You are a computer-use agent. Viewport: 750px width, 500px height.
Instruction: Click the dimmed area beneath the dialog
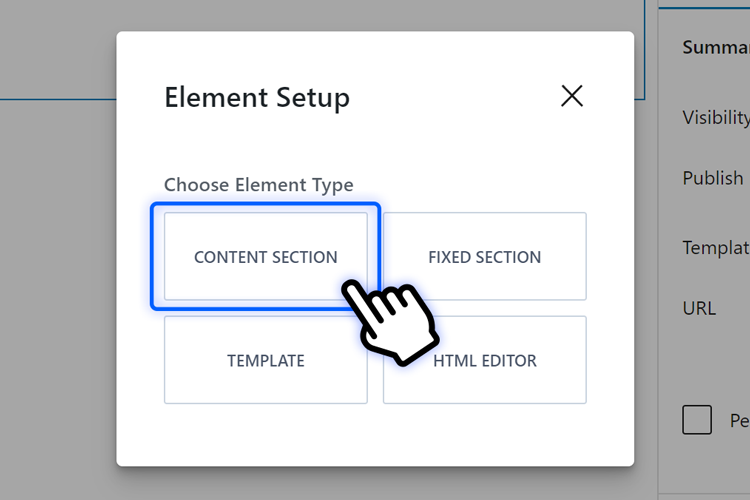[375, 484]
